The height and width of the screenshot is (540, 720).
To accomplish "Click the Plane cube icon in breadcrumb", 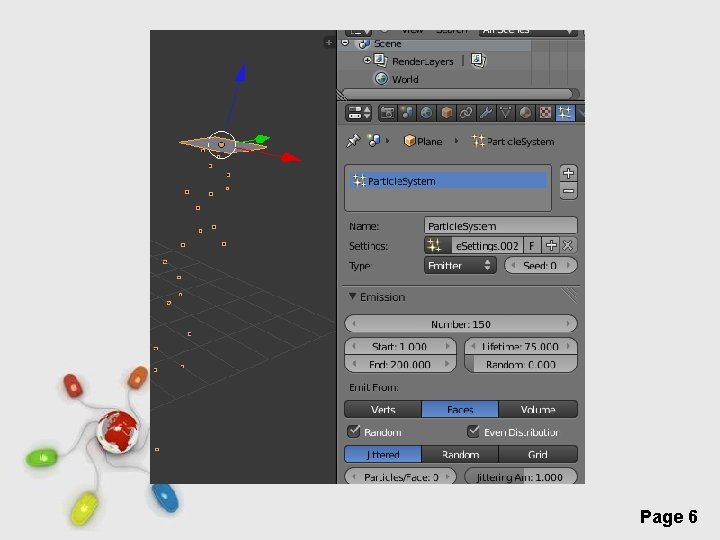I will coord(409,141).
